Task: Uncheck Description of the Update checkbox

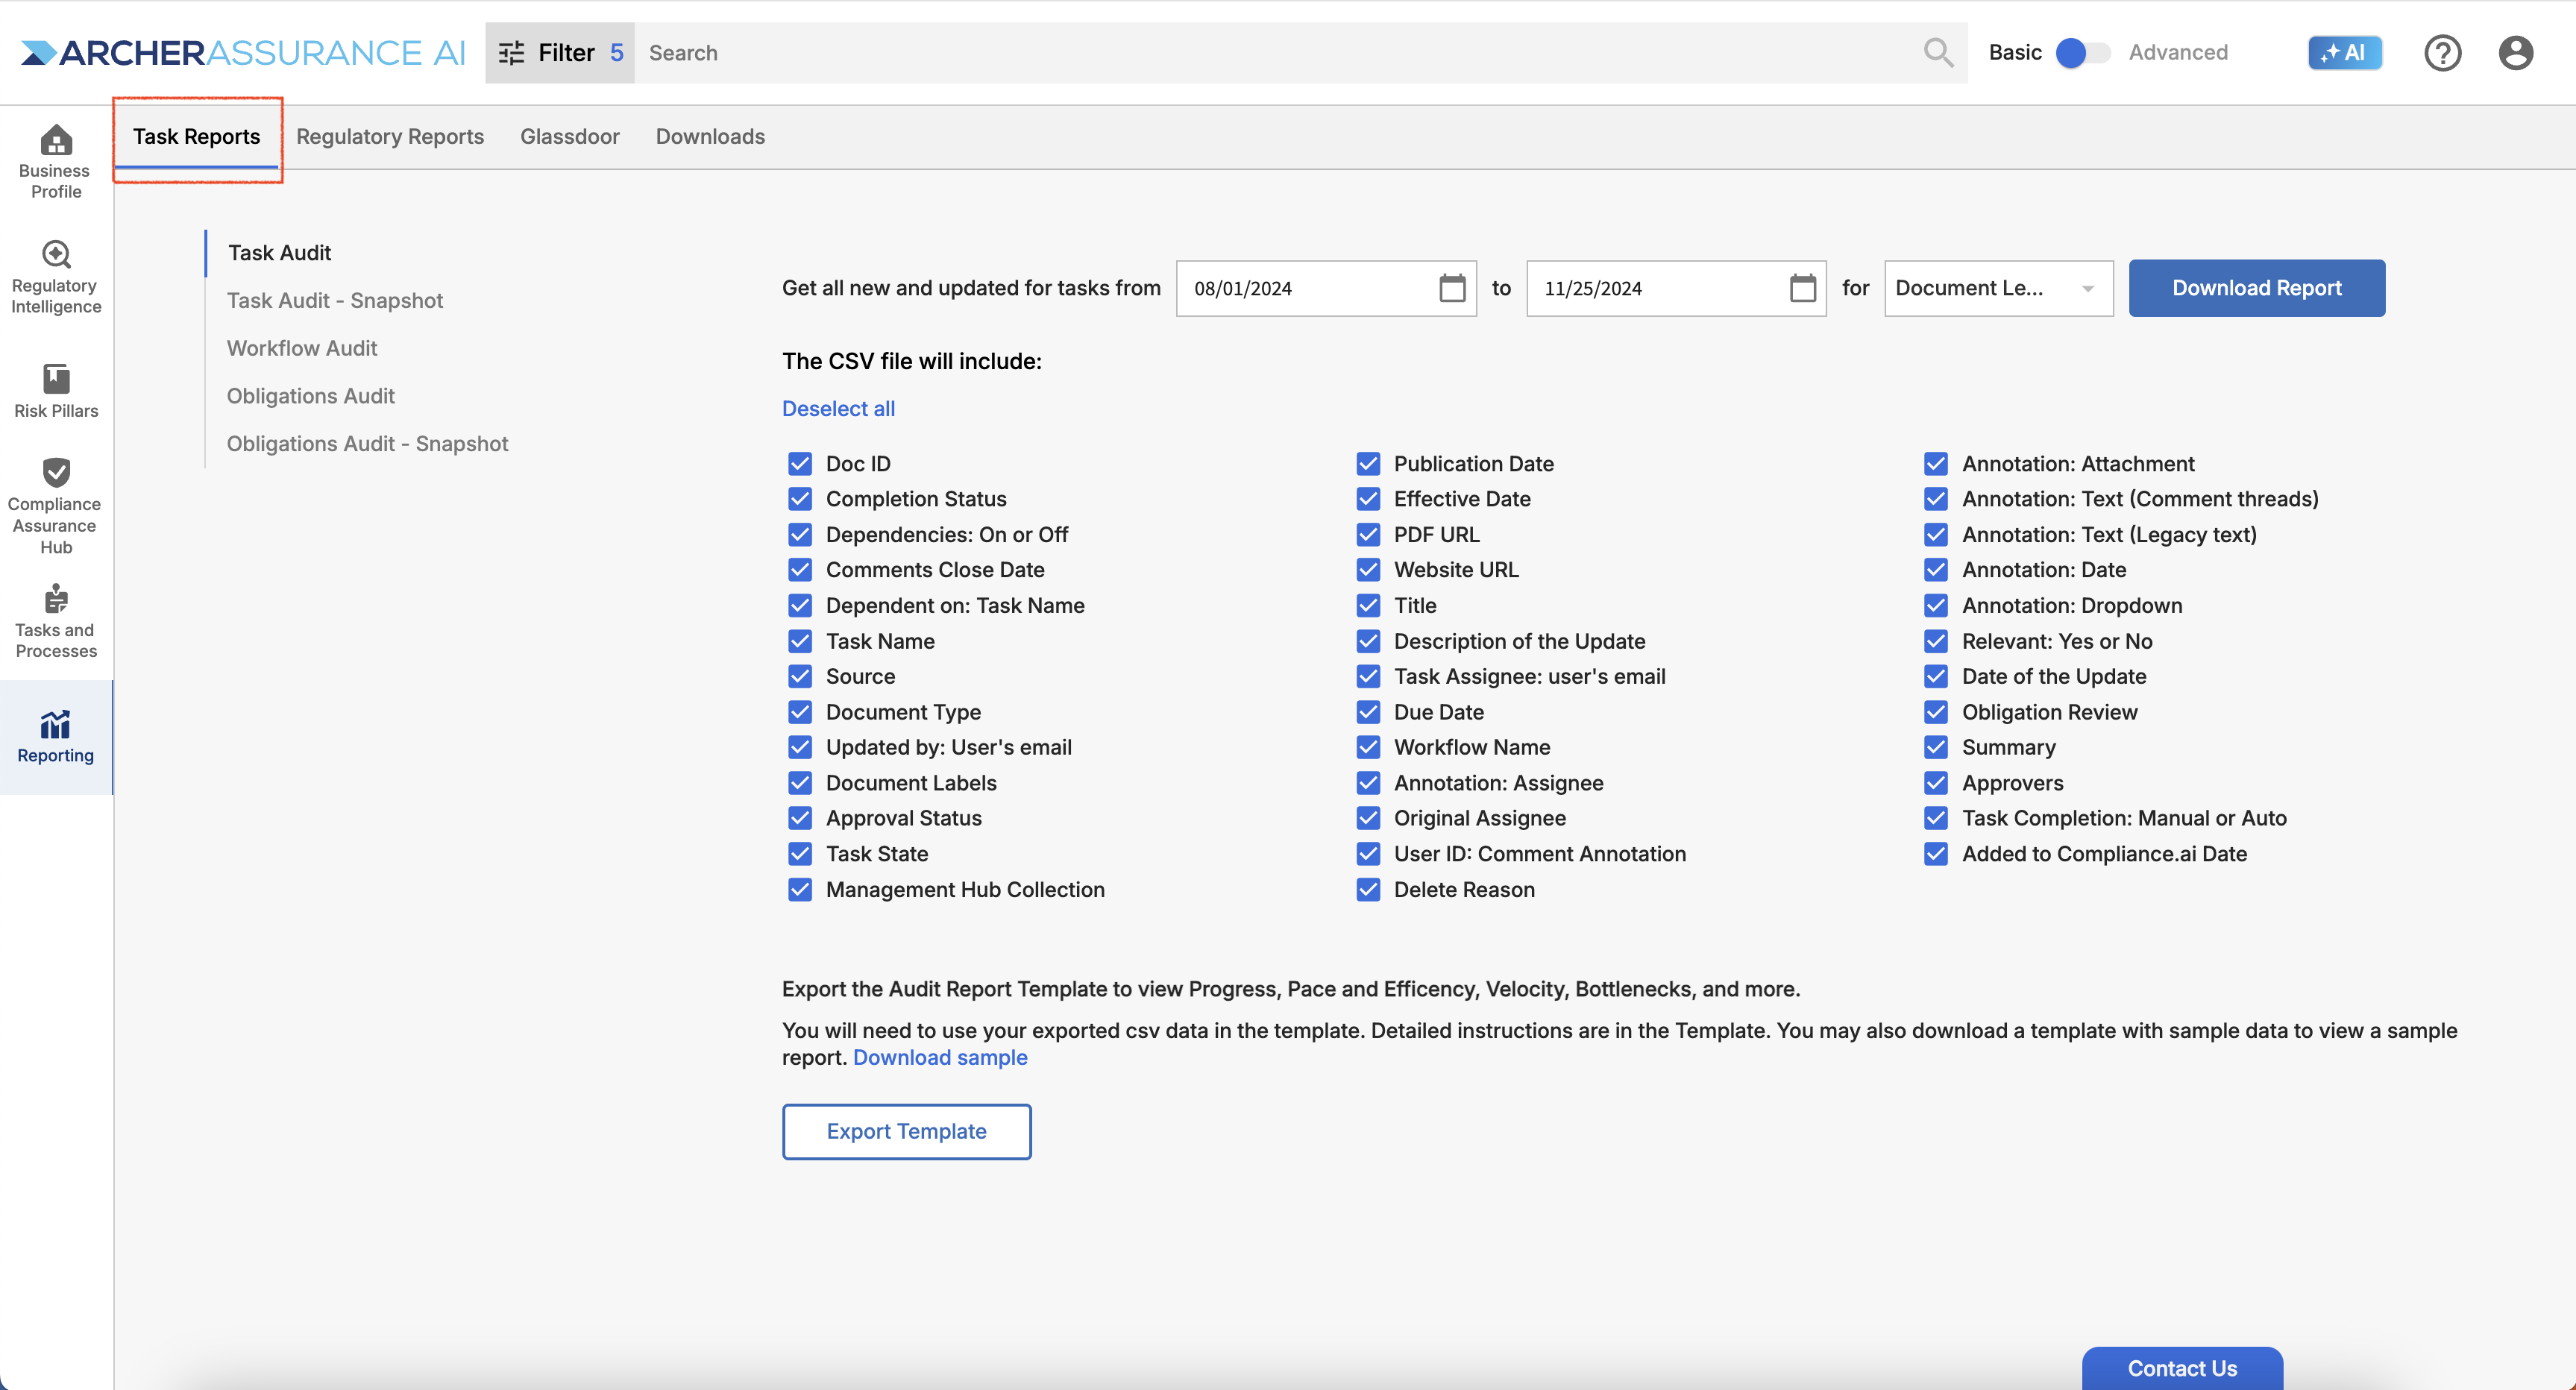Action: 1368,641
